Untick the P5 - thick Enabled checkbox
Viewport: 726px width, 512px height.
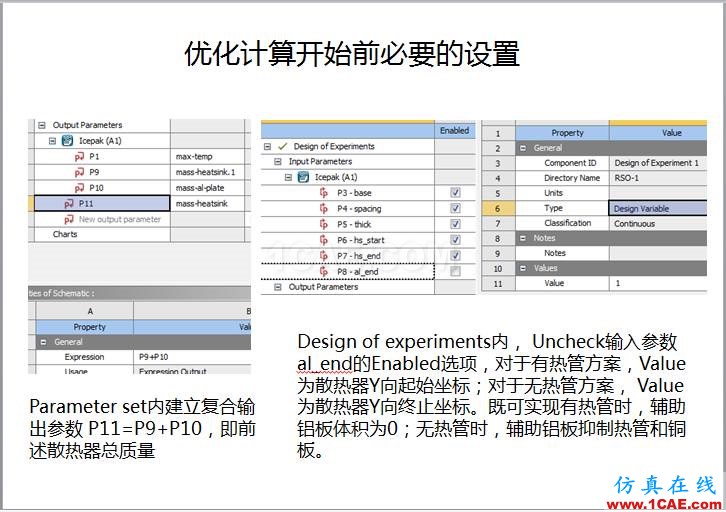tap(455, 224)
